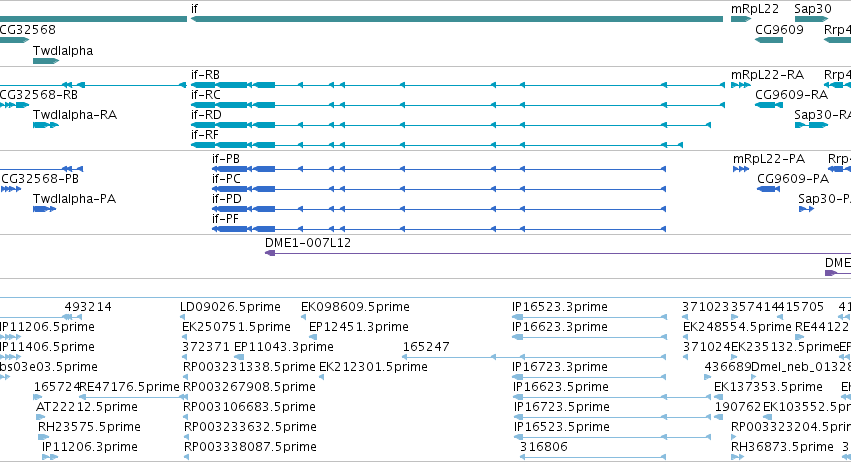Open the Twdlalpha gene label
This screenshot has height=462, width=851.
tap(63, 50)
